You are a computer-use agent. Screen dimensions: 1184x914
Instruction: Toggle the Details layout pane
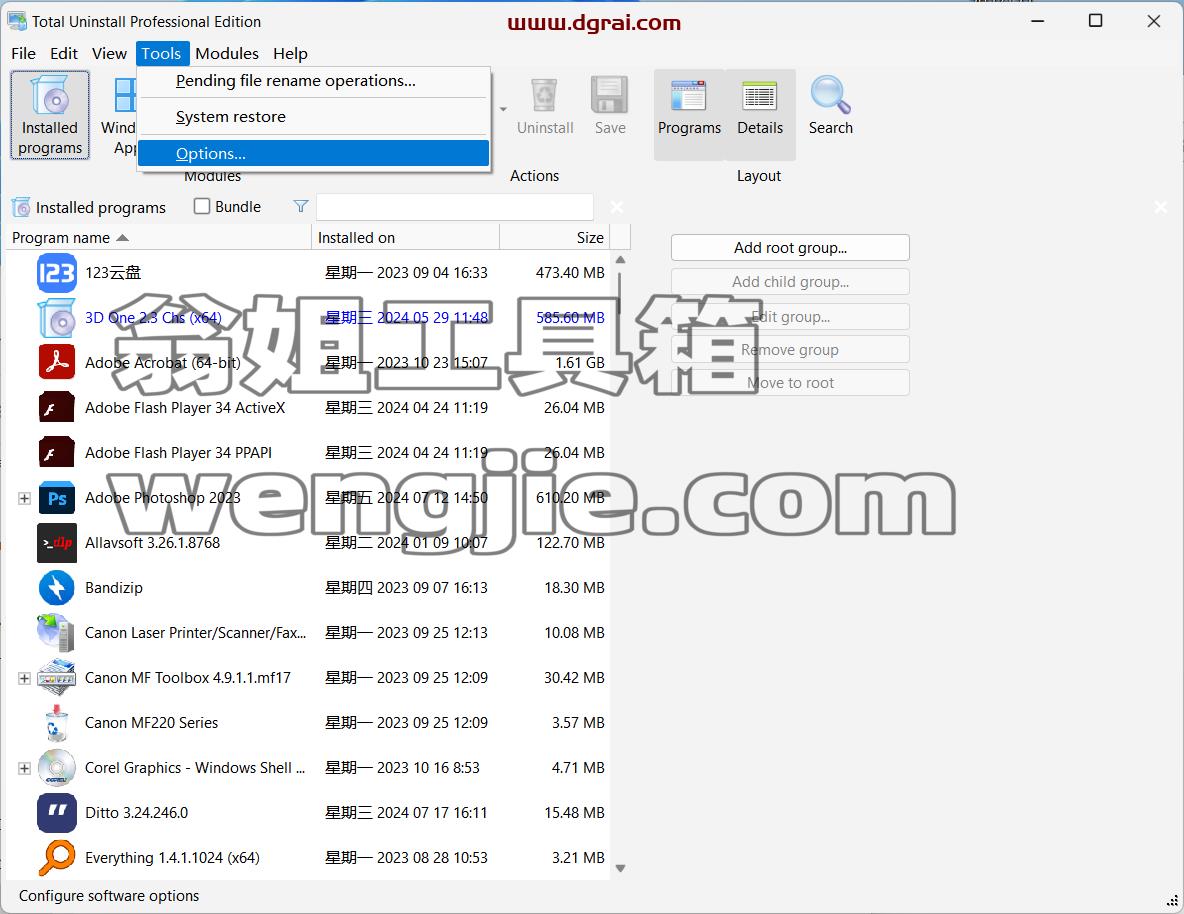760,115
